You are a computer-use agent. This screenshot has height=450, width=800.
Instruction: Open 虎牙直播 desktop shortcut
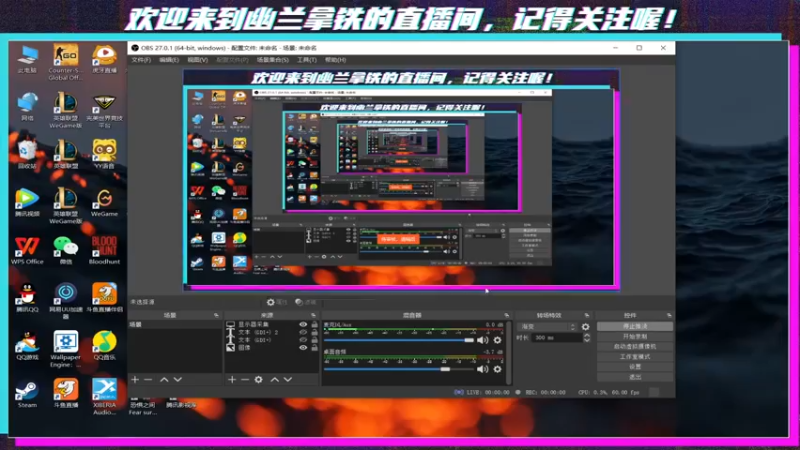(105, 59)
